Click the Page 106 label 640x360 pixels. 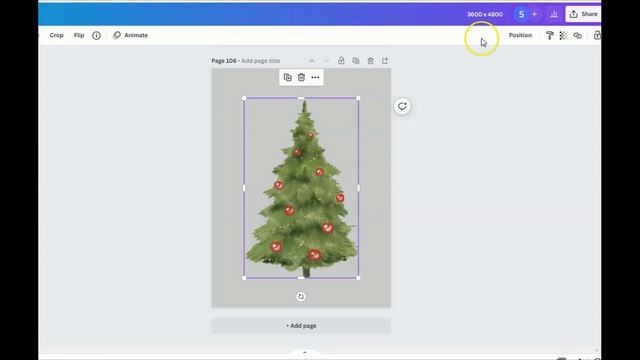(x=224, y=61)
